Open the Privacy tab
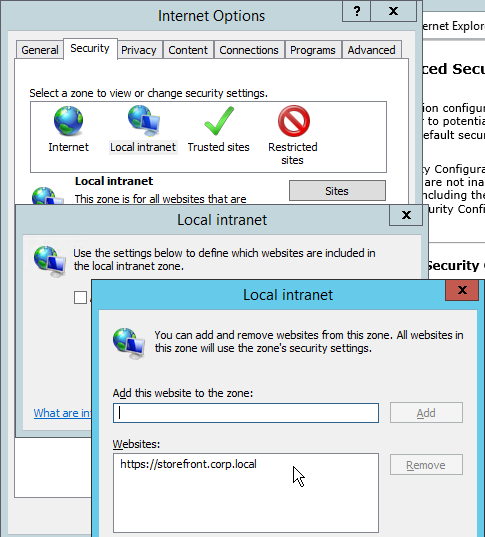Screen dimensions: 485x537 coord(139,50)
